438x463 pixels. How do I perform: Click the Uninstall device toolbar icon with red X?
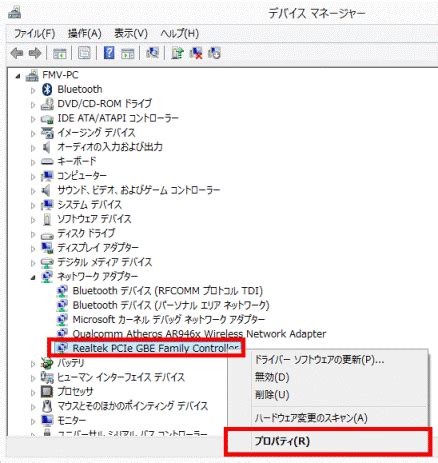click(196, 53)
